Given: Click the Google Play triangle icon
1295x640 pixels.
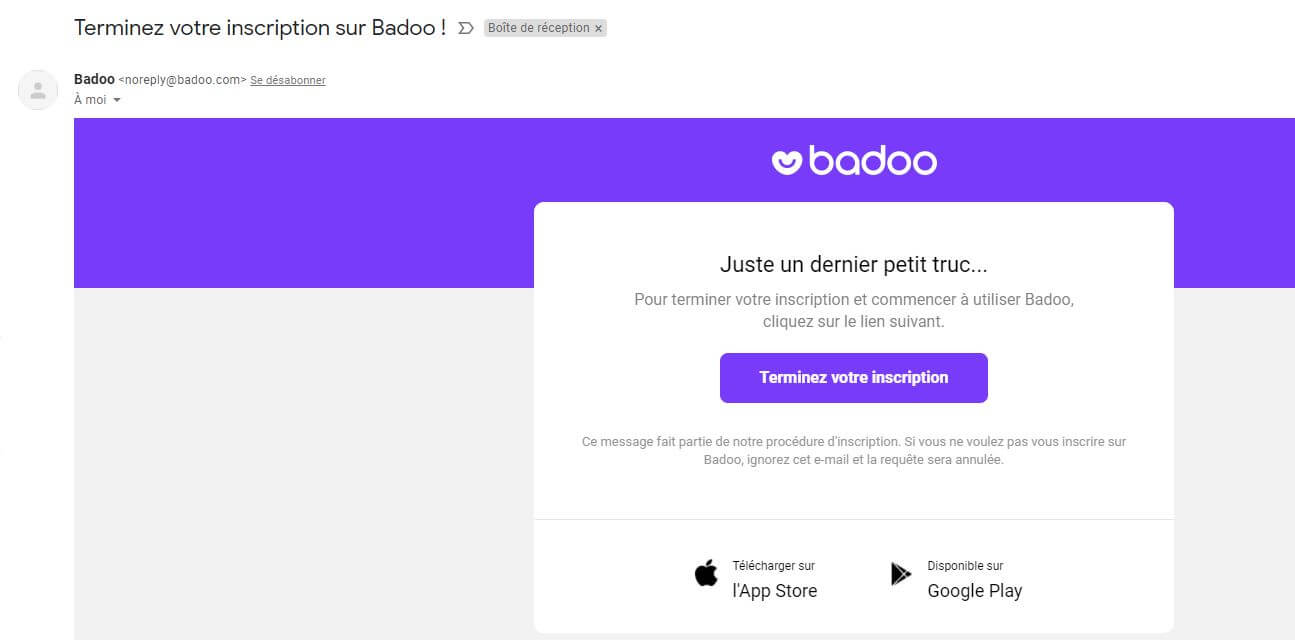Looking at the screenshot, I should 901,574.
